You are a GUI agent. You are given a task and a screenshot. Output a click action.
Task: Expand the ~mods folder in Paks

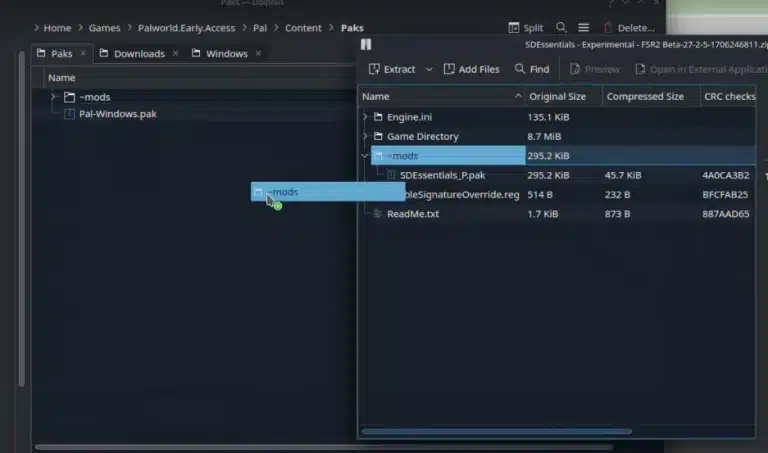pos(53,97)
